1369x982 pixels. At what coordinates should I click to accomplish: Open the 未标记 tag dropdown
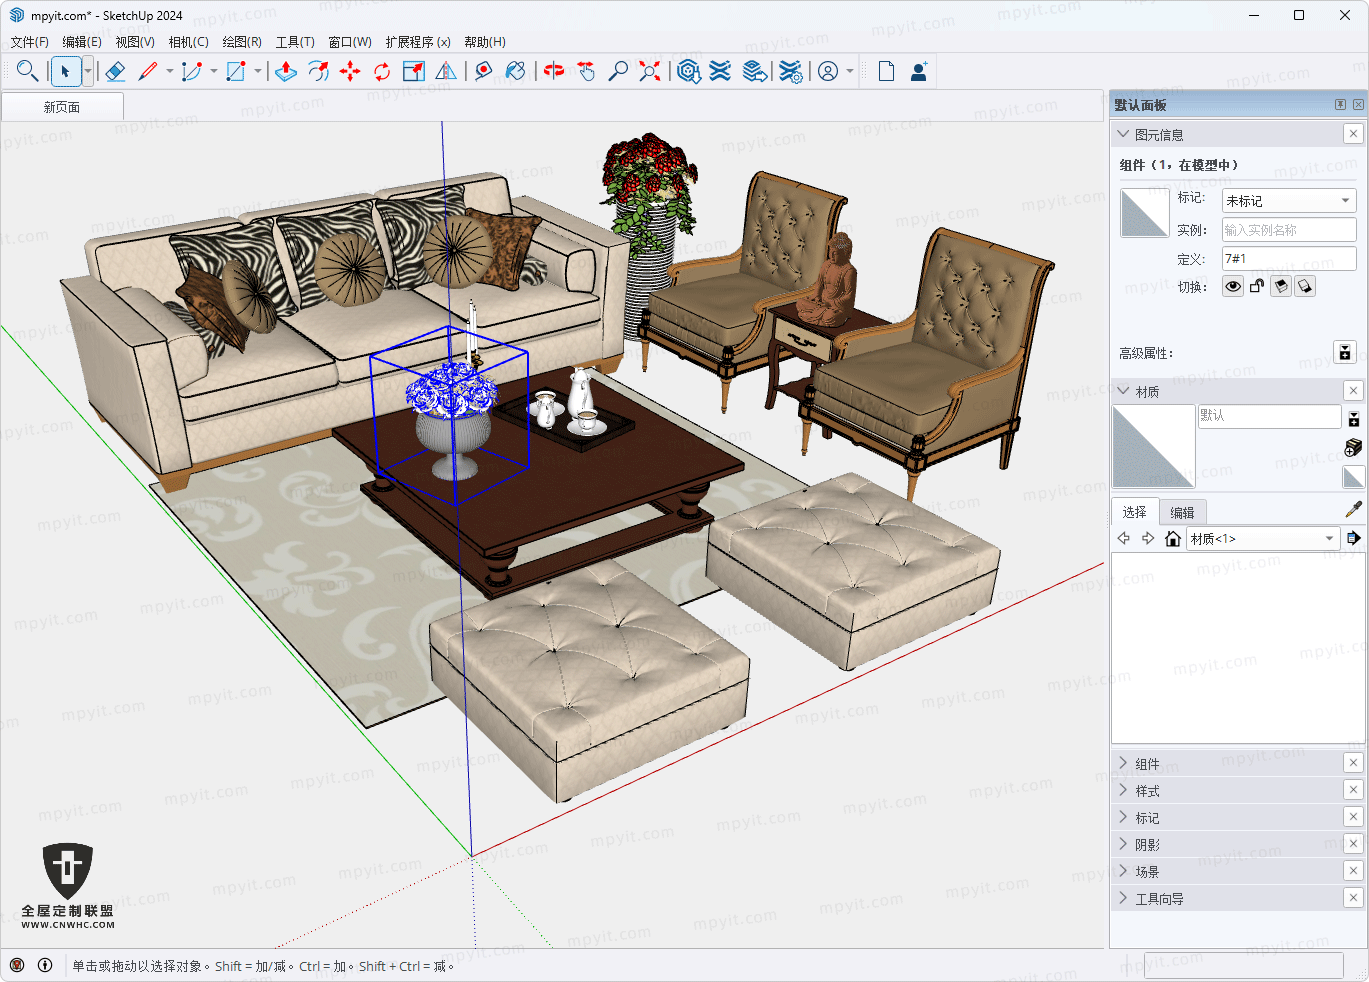[1289, 201]
